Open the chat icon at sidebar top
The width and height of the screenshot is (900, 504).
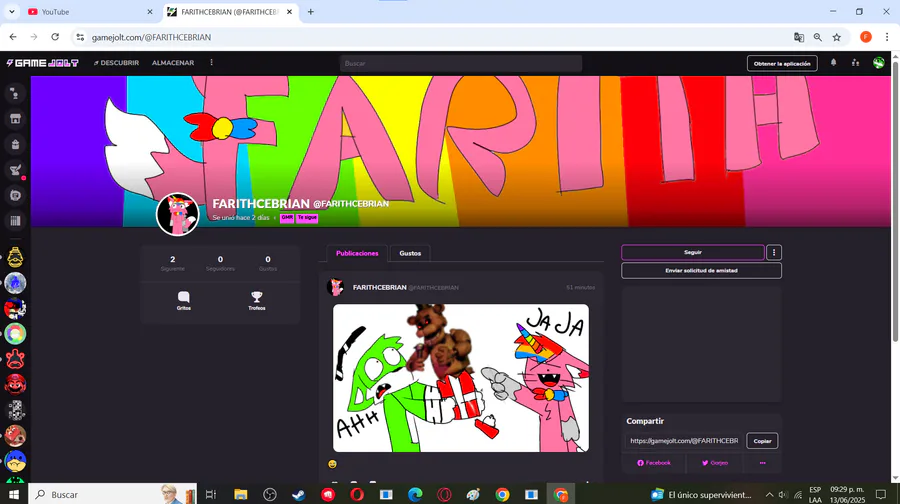pos(15,94)
